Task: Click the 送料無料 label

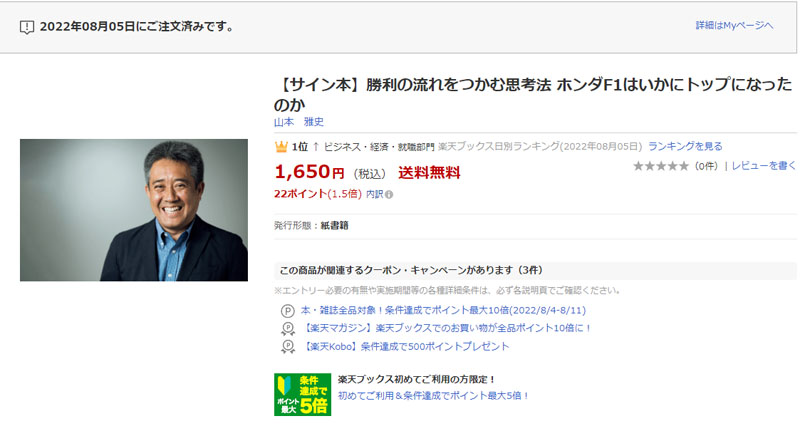Action: pyautogui.click(x=429, y=173)
